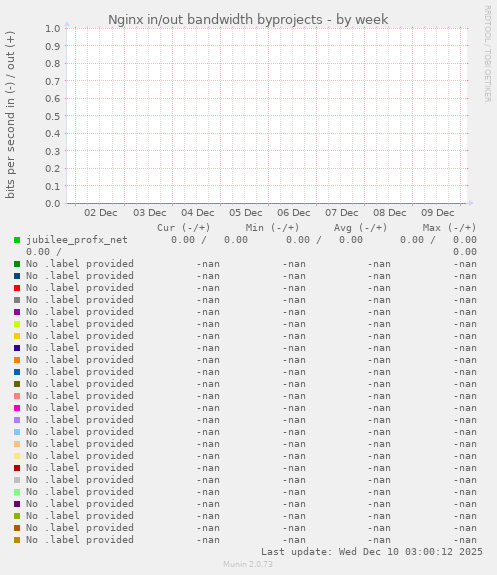The image size is (497, 575).
Task: Click inside the empty graph plot area
Action: pos(267,116)
